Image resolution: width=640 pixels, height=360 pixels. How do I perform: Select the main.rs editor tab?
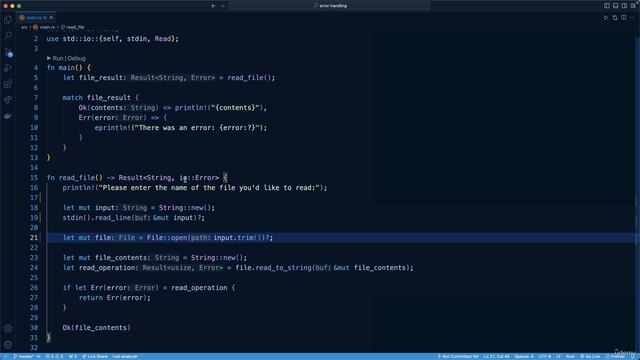36,18
